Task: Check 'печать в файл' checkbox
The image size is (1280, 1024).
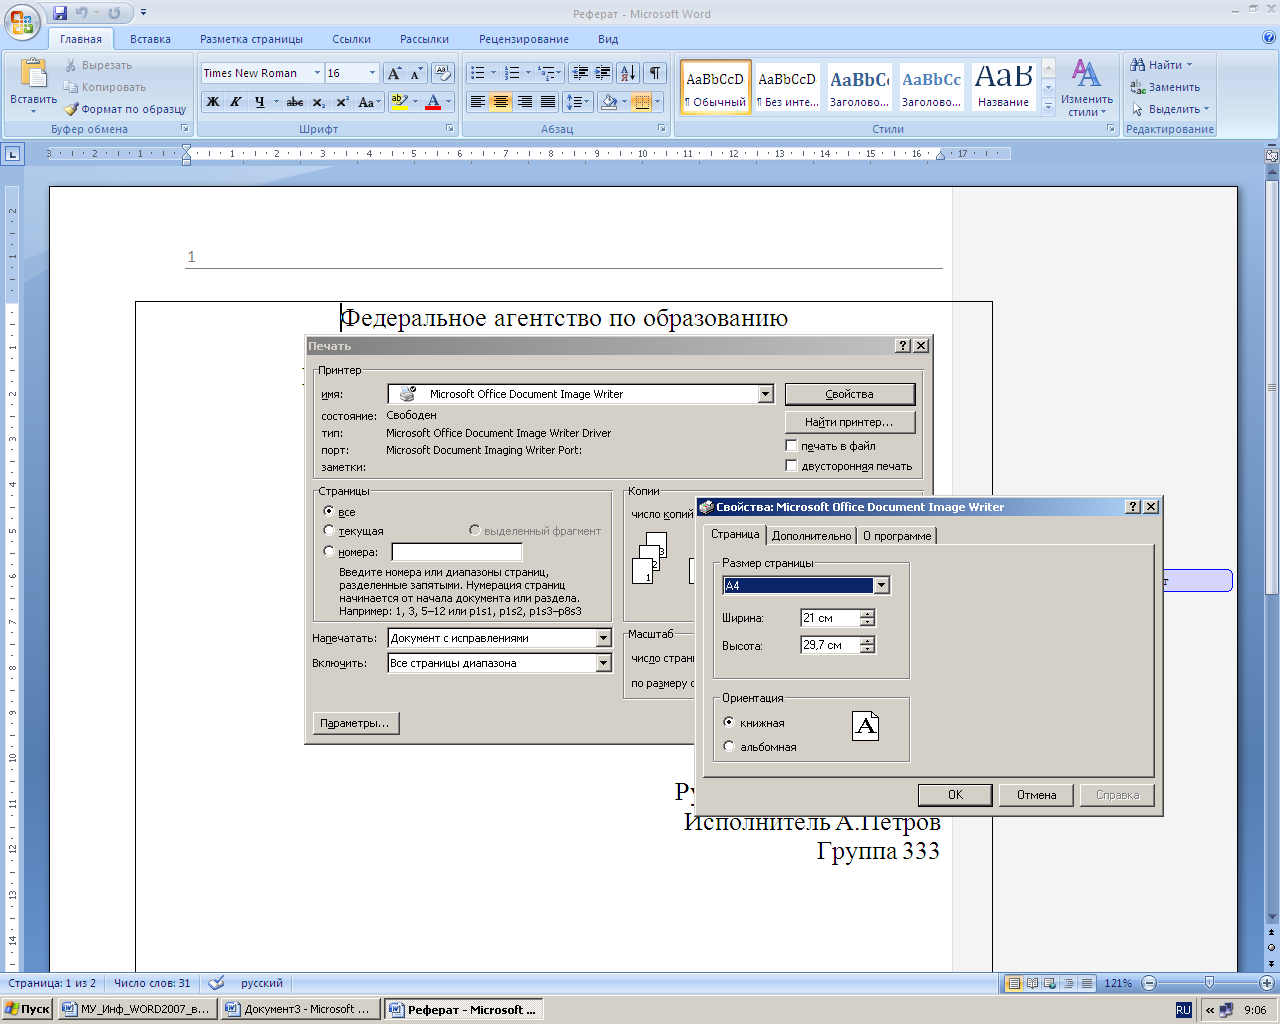Action: tap(791, 446)
